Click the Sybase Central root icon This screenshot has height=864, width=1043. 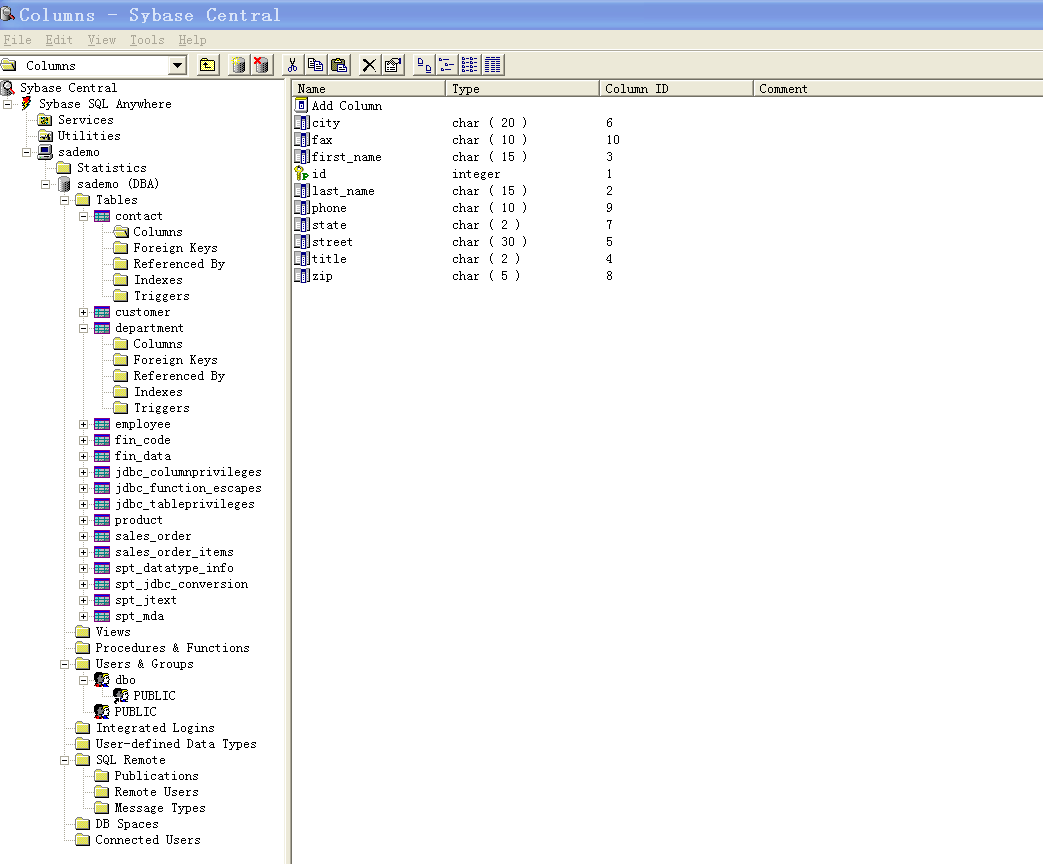(8, 87)
